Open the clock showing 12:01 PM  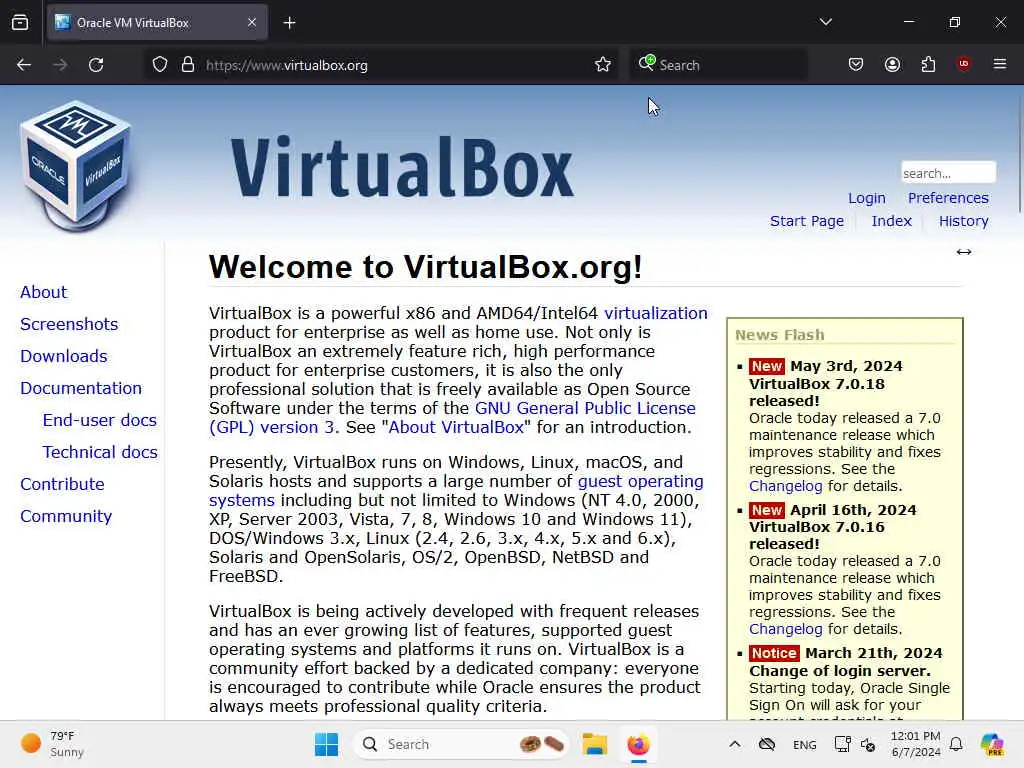click(916, 744)
